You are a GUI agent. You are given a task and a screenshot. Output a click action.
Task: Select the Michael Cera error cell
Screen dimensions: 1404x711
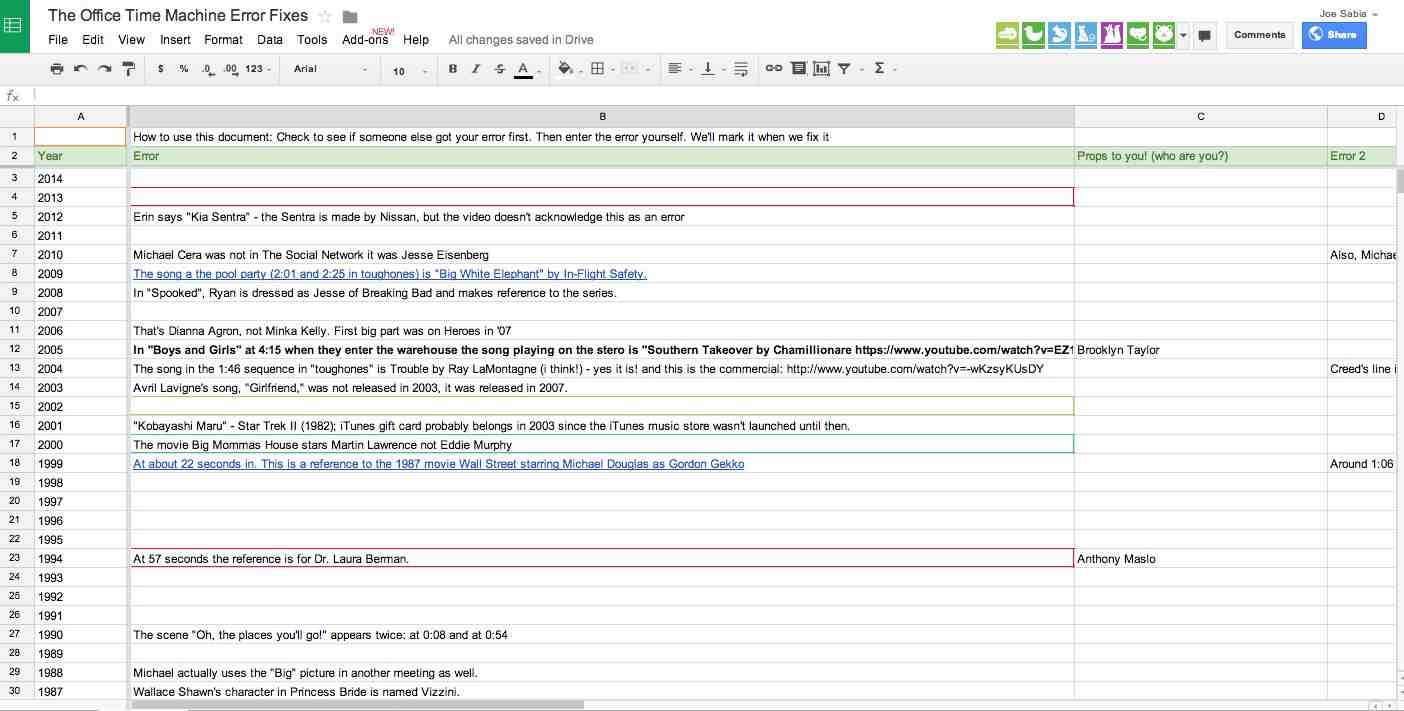click(x=602, y=255)
